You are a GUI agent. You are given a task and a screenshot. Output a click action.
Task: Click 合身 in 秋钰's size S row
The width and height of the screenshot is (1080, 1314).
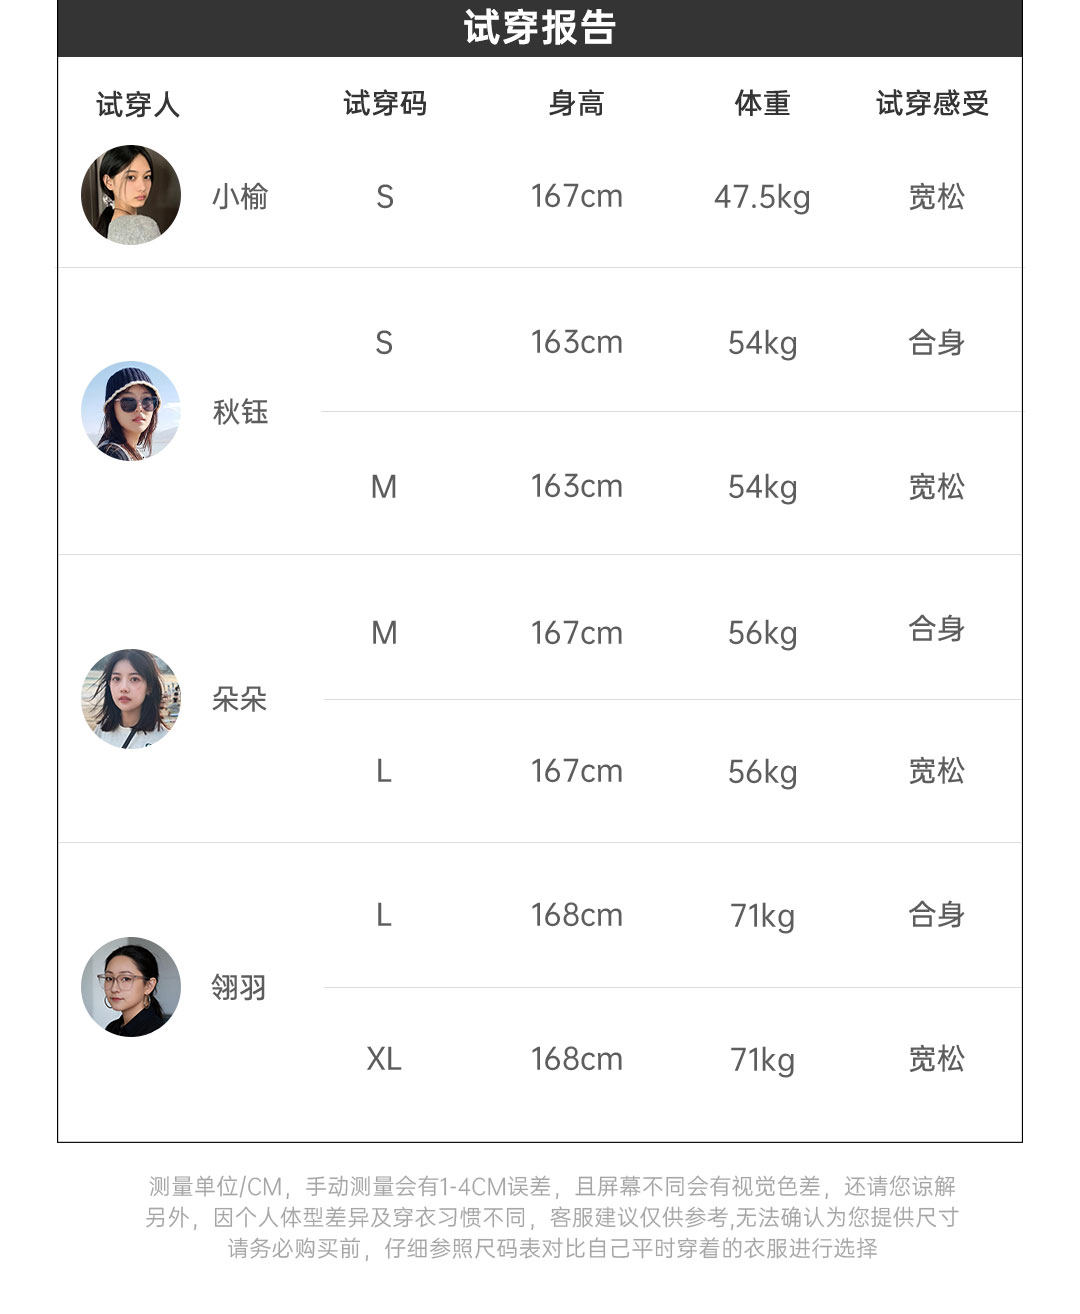(936, 343)
